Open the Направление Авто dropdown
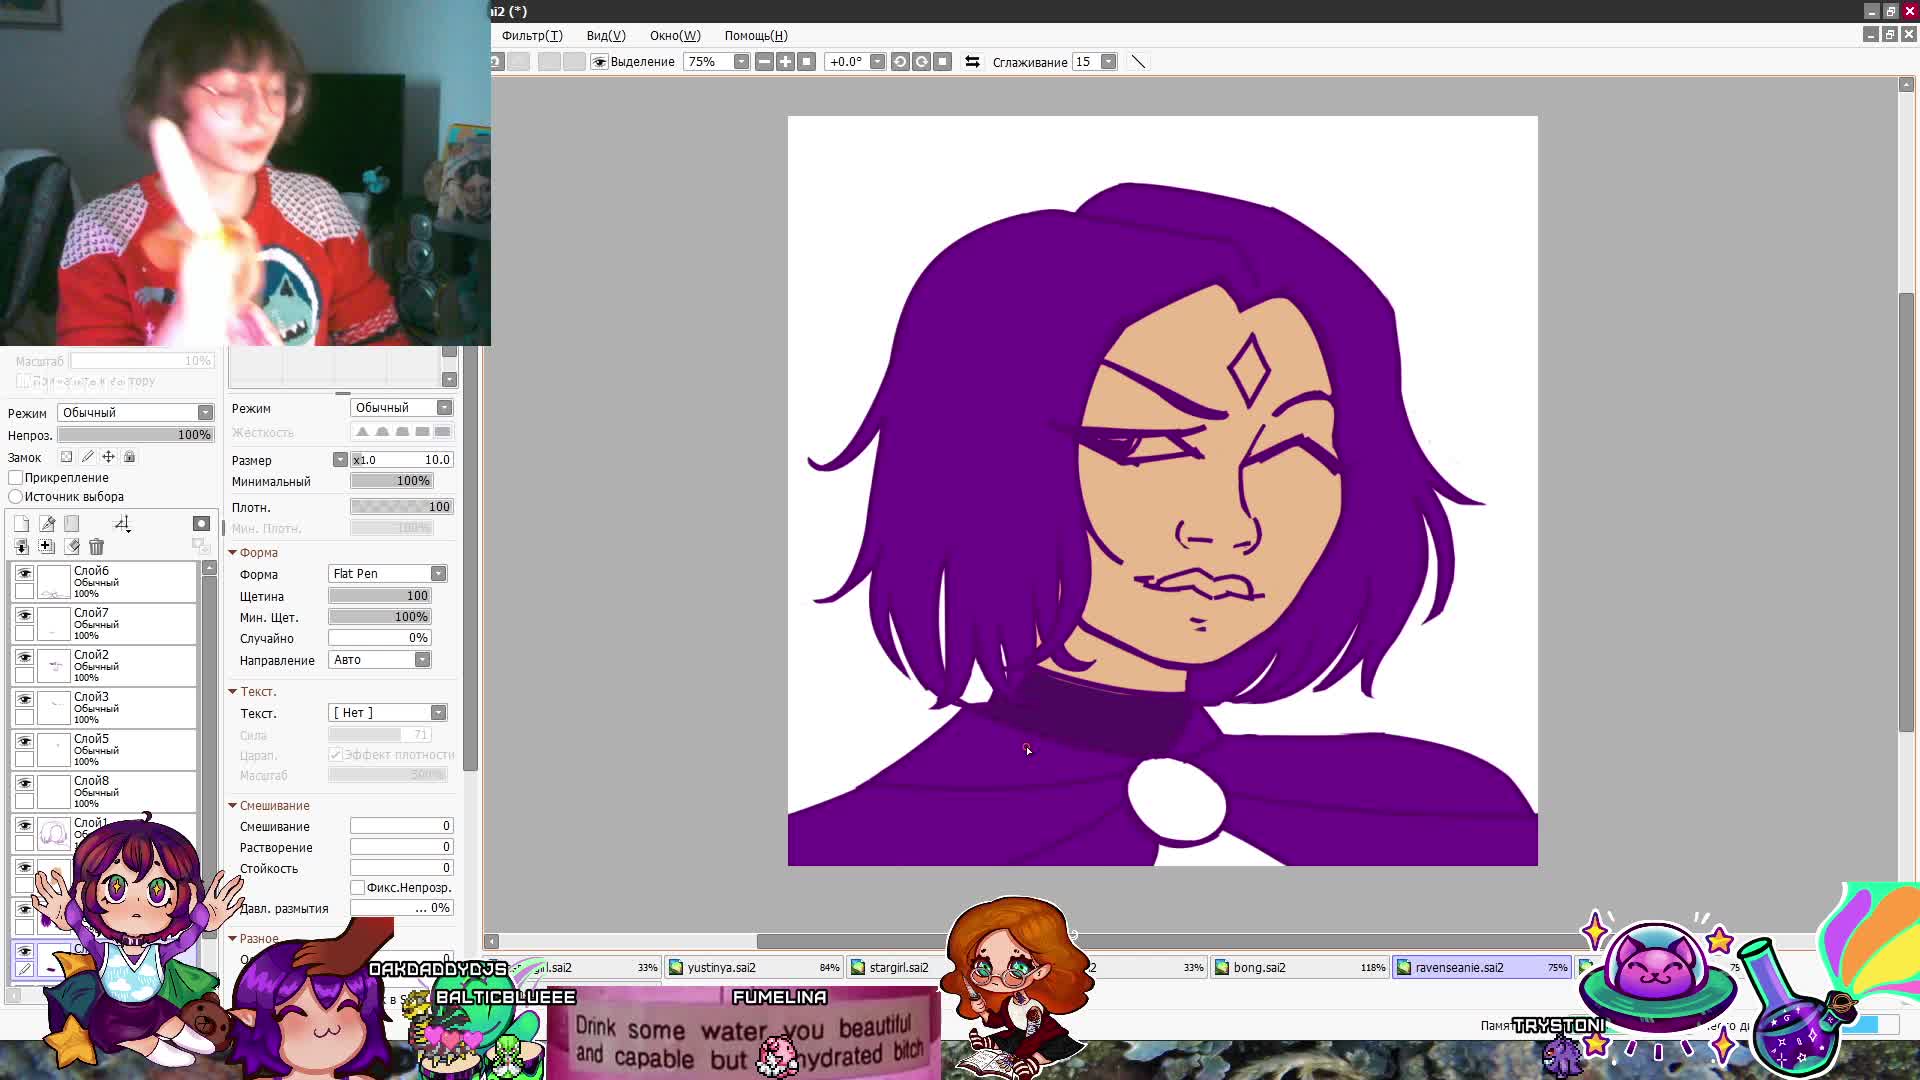 (379, 660)
